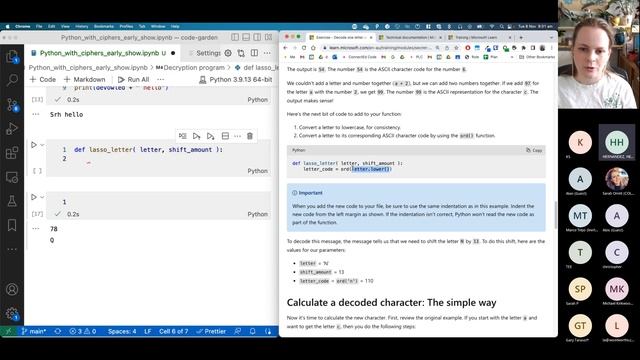Open the Accounts menu in VS Code
Image resolution: width=640 pixels, height=360 pixels.
(12, 289)
